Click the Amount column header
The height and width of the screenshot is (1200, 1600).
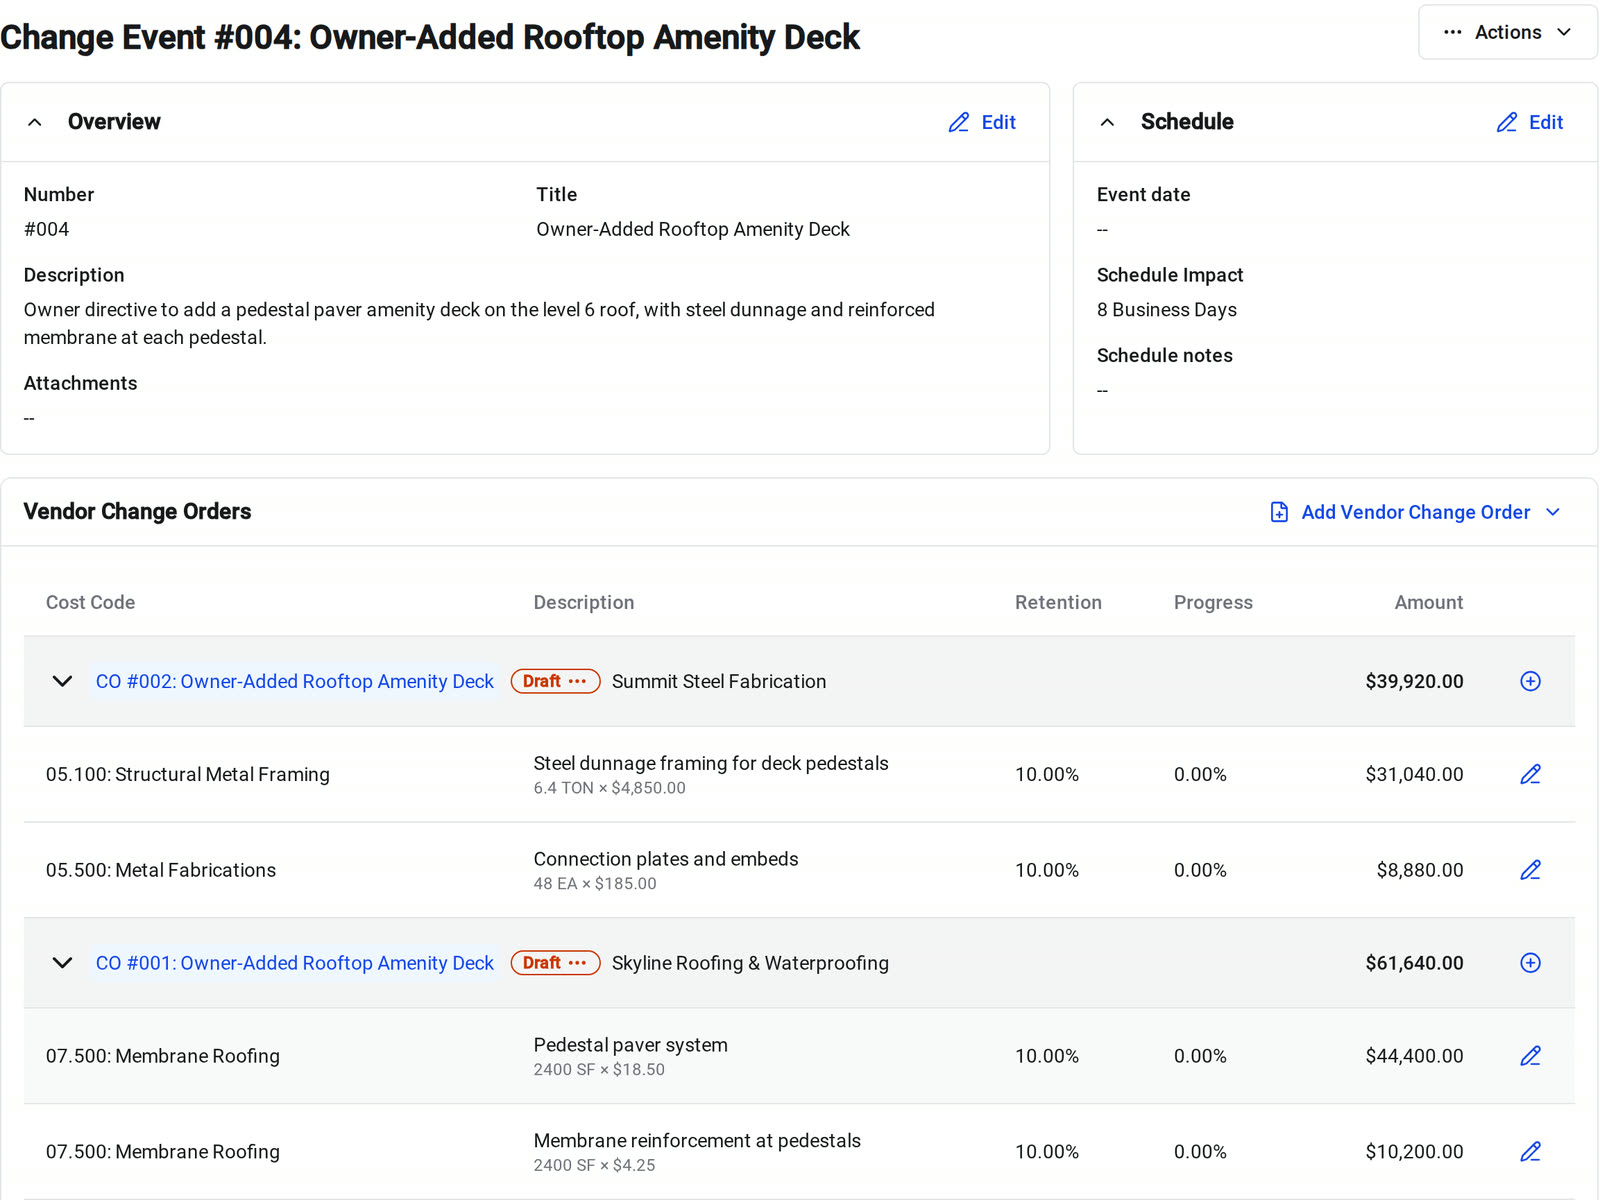coord(1428,602)
